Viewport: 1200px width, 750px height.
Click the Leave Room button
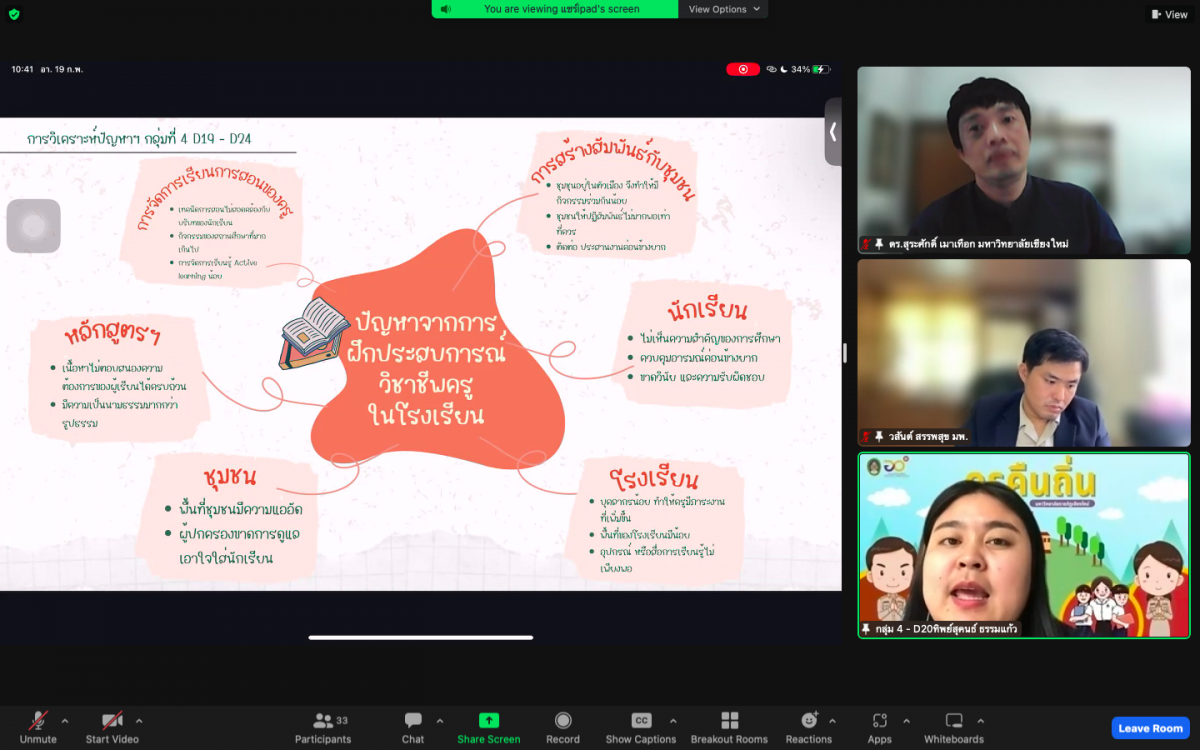pyautogui.click(x=1150, y=728)
